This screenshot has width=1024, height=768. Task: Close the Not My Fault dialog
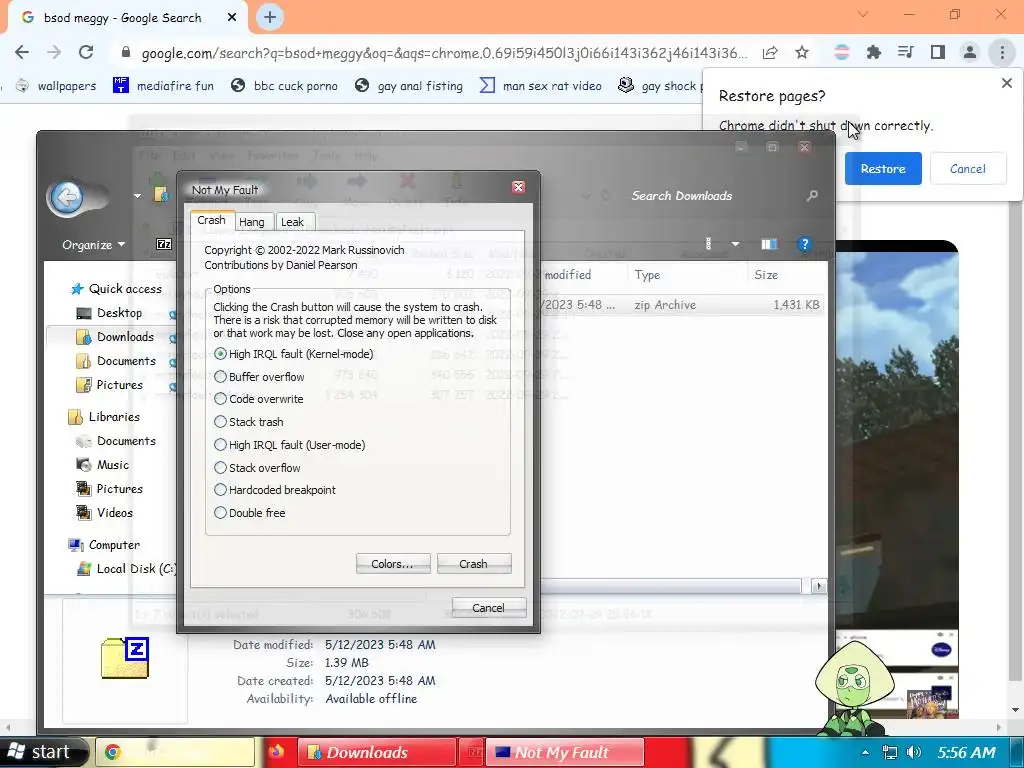click(x=519, y=187)
